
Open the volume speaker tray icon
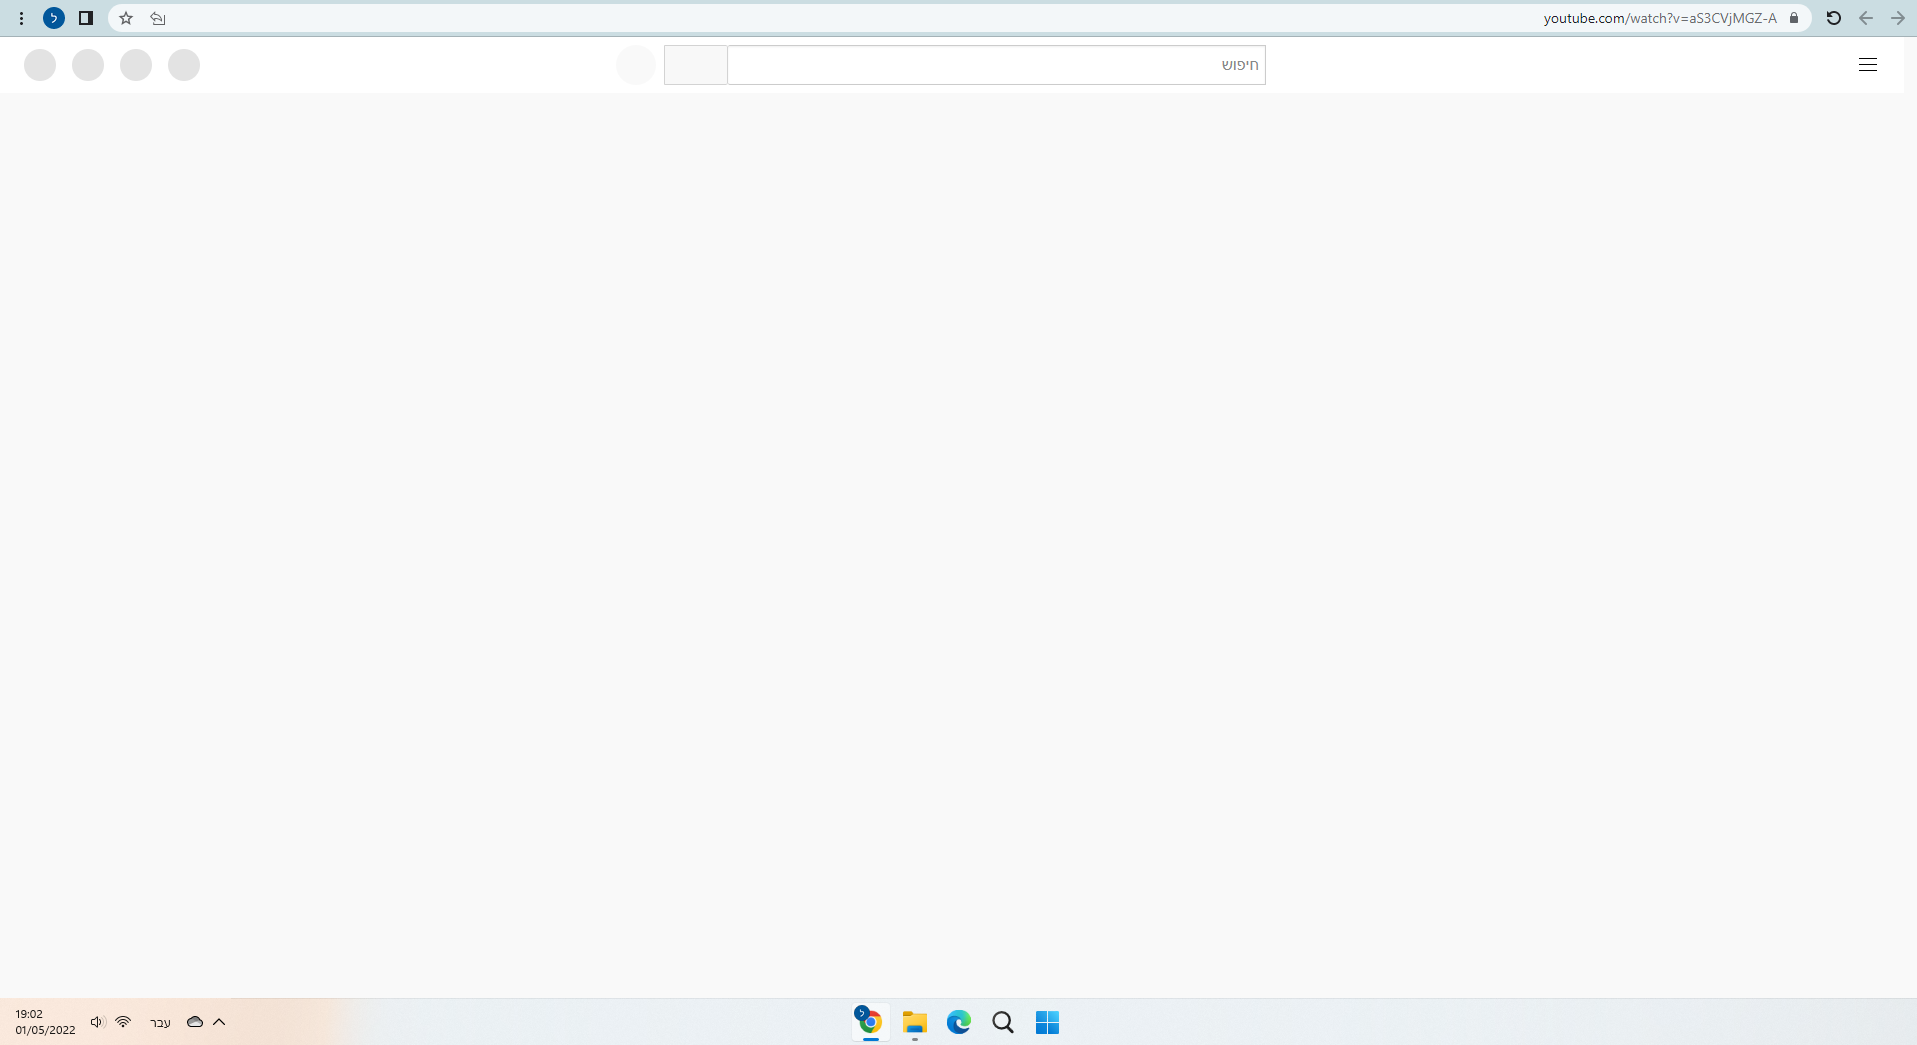click(x=97, y=1022)
